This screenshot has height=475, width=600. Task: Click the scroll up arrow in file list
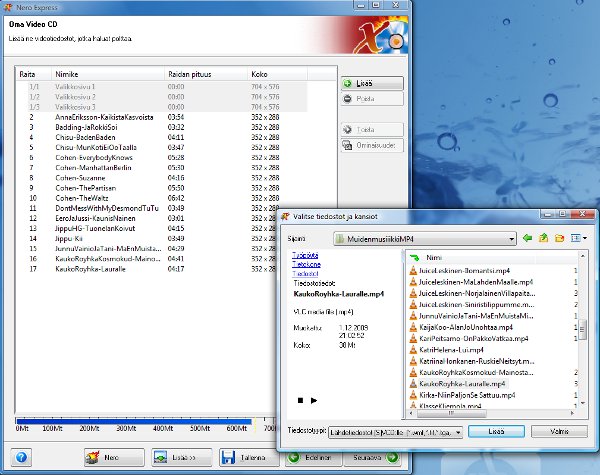[583, 256]
